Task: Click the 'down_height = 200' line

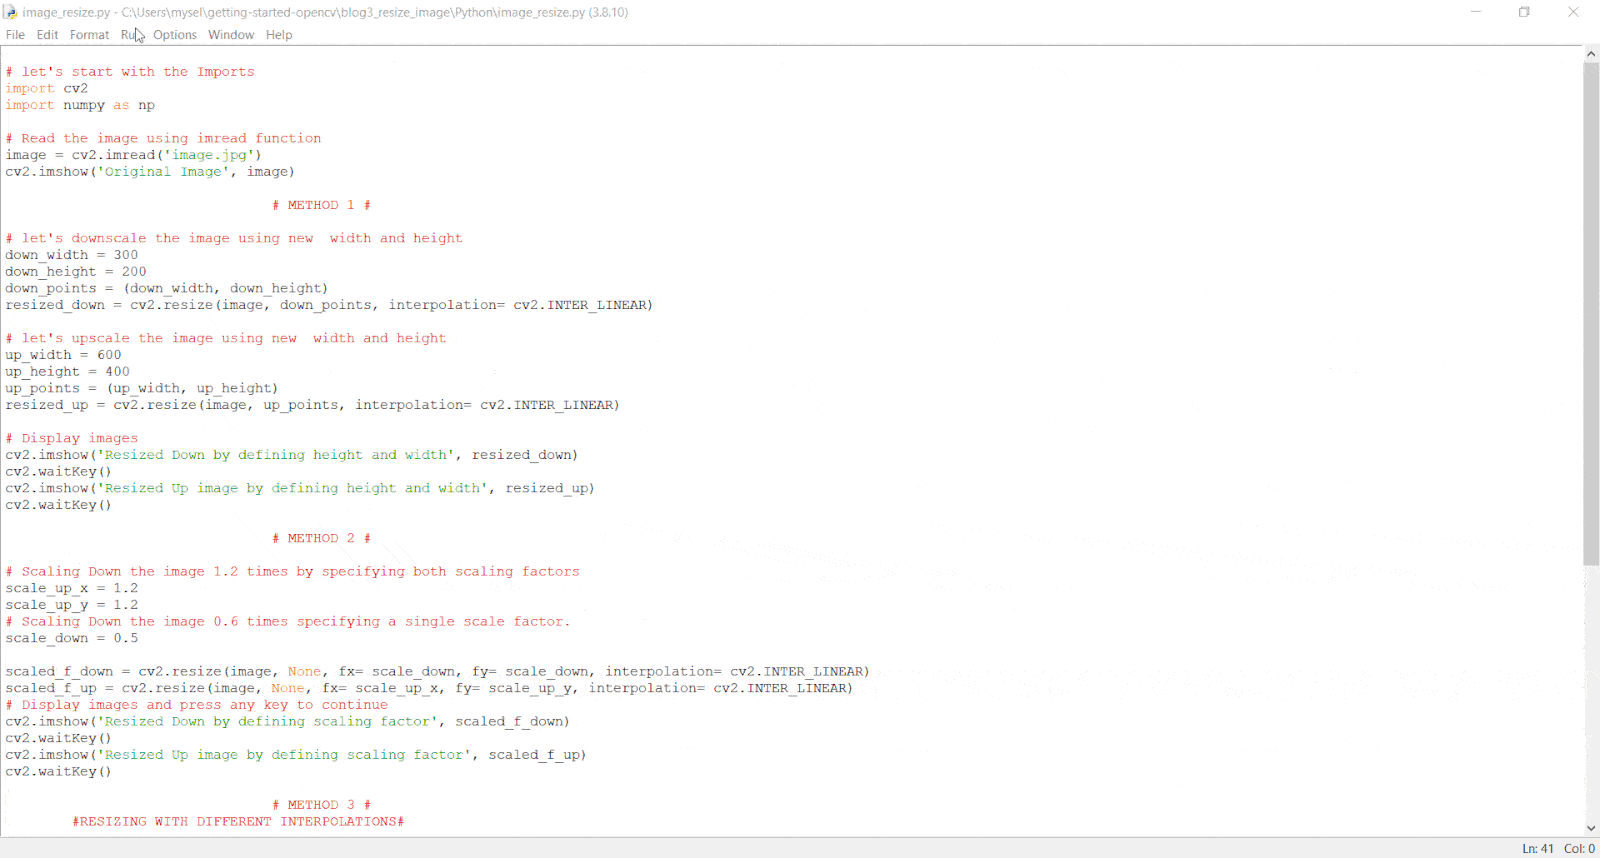Action: (x=76, y=272)
